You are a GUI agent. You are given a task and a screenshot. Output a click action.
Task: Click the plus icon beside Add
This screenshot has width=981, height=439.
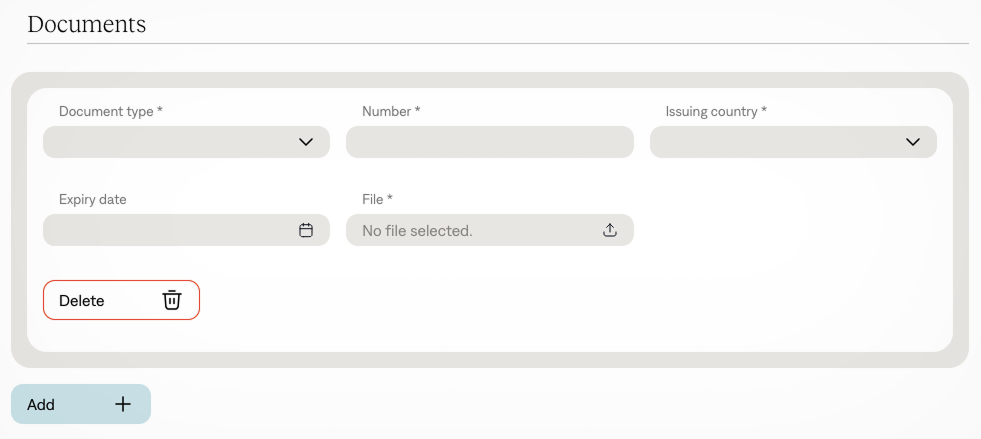pyautogui.click(x=123, y=404)
